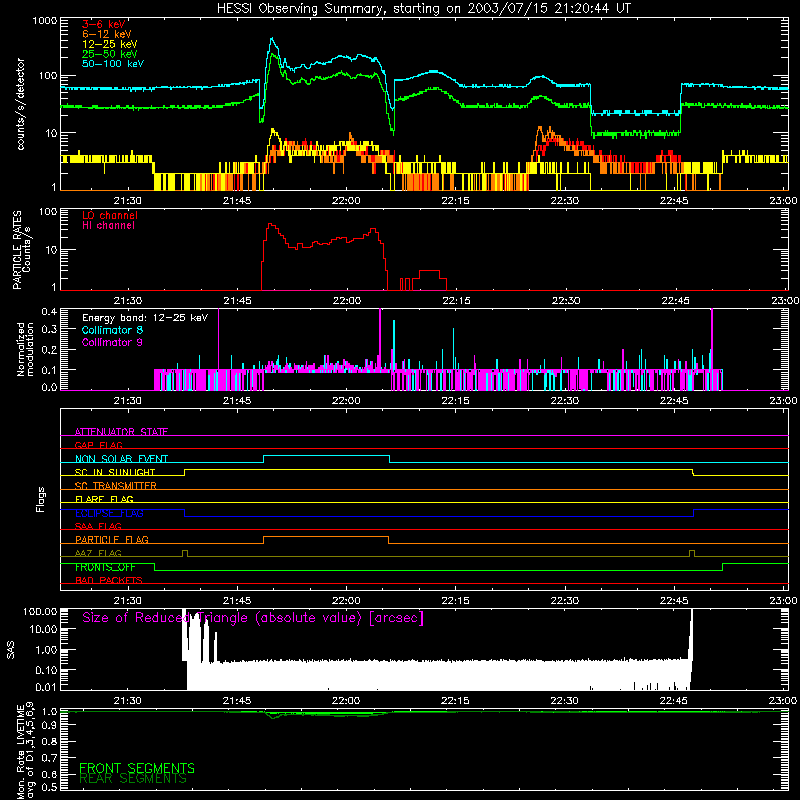The width and height of the screenshot is (800, 800).
Task: Click the 22:15 tick under the Flags plot
Action: 455,601
